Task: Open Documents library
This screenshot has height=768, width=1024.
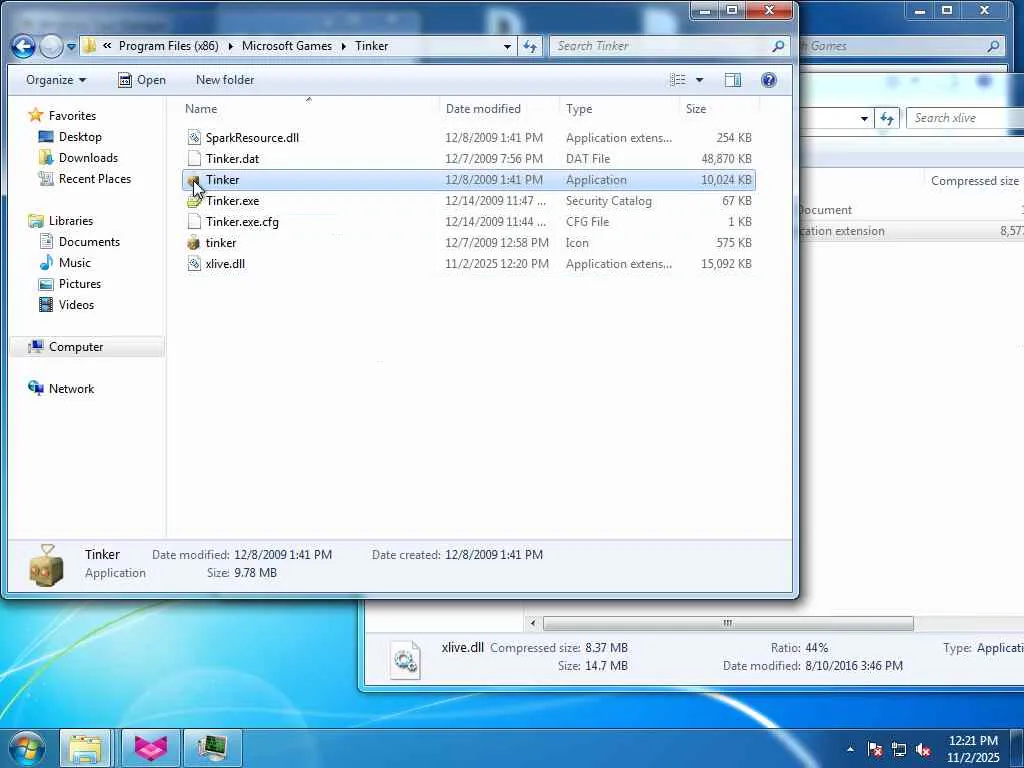Action: click(x=89, y=242)
